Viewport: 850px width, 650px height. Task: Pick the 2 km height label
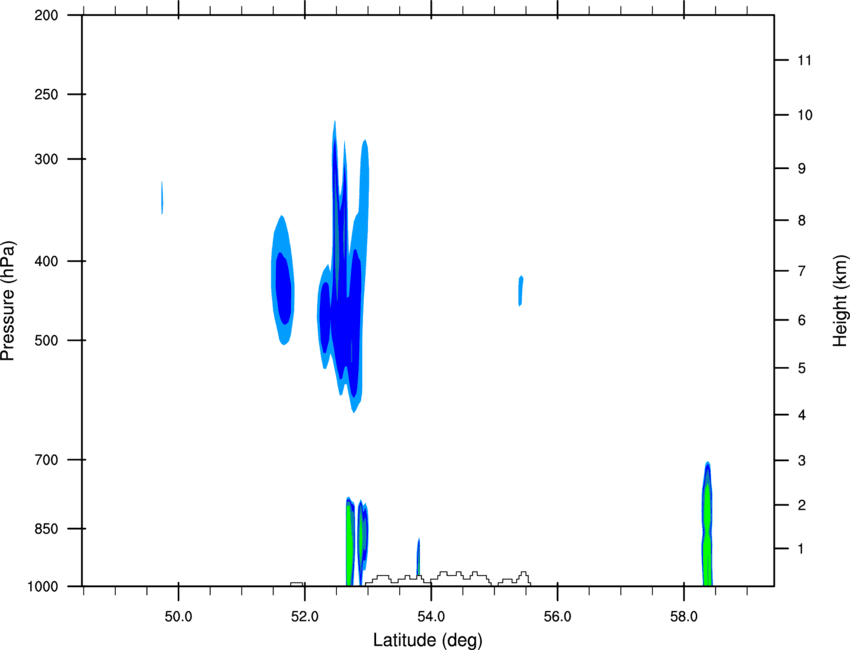tap(801, 505)
